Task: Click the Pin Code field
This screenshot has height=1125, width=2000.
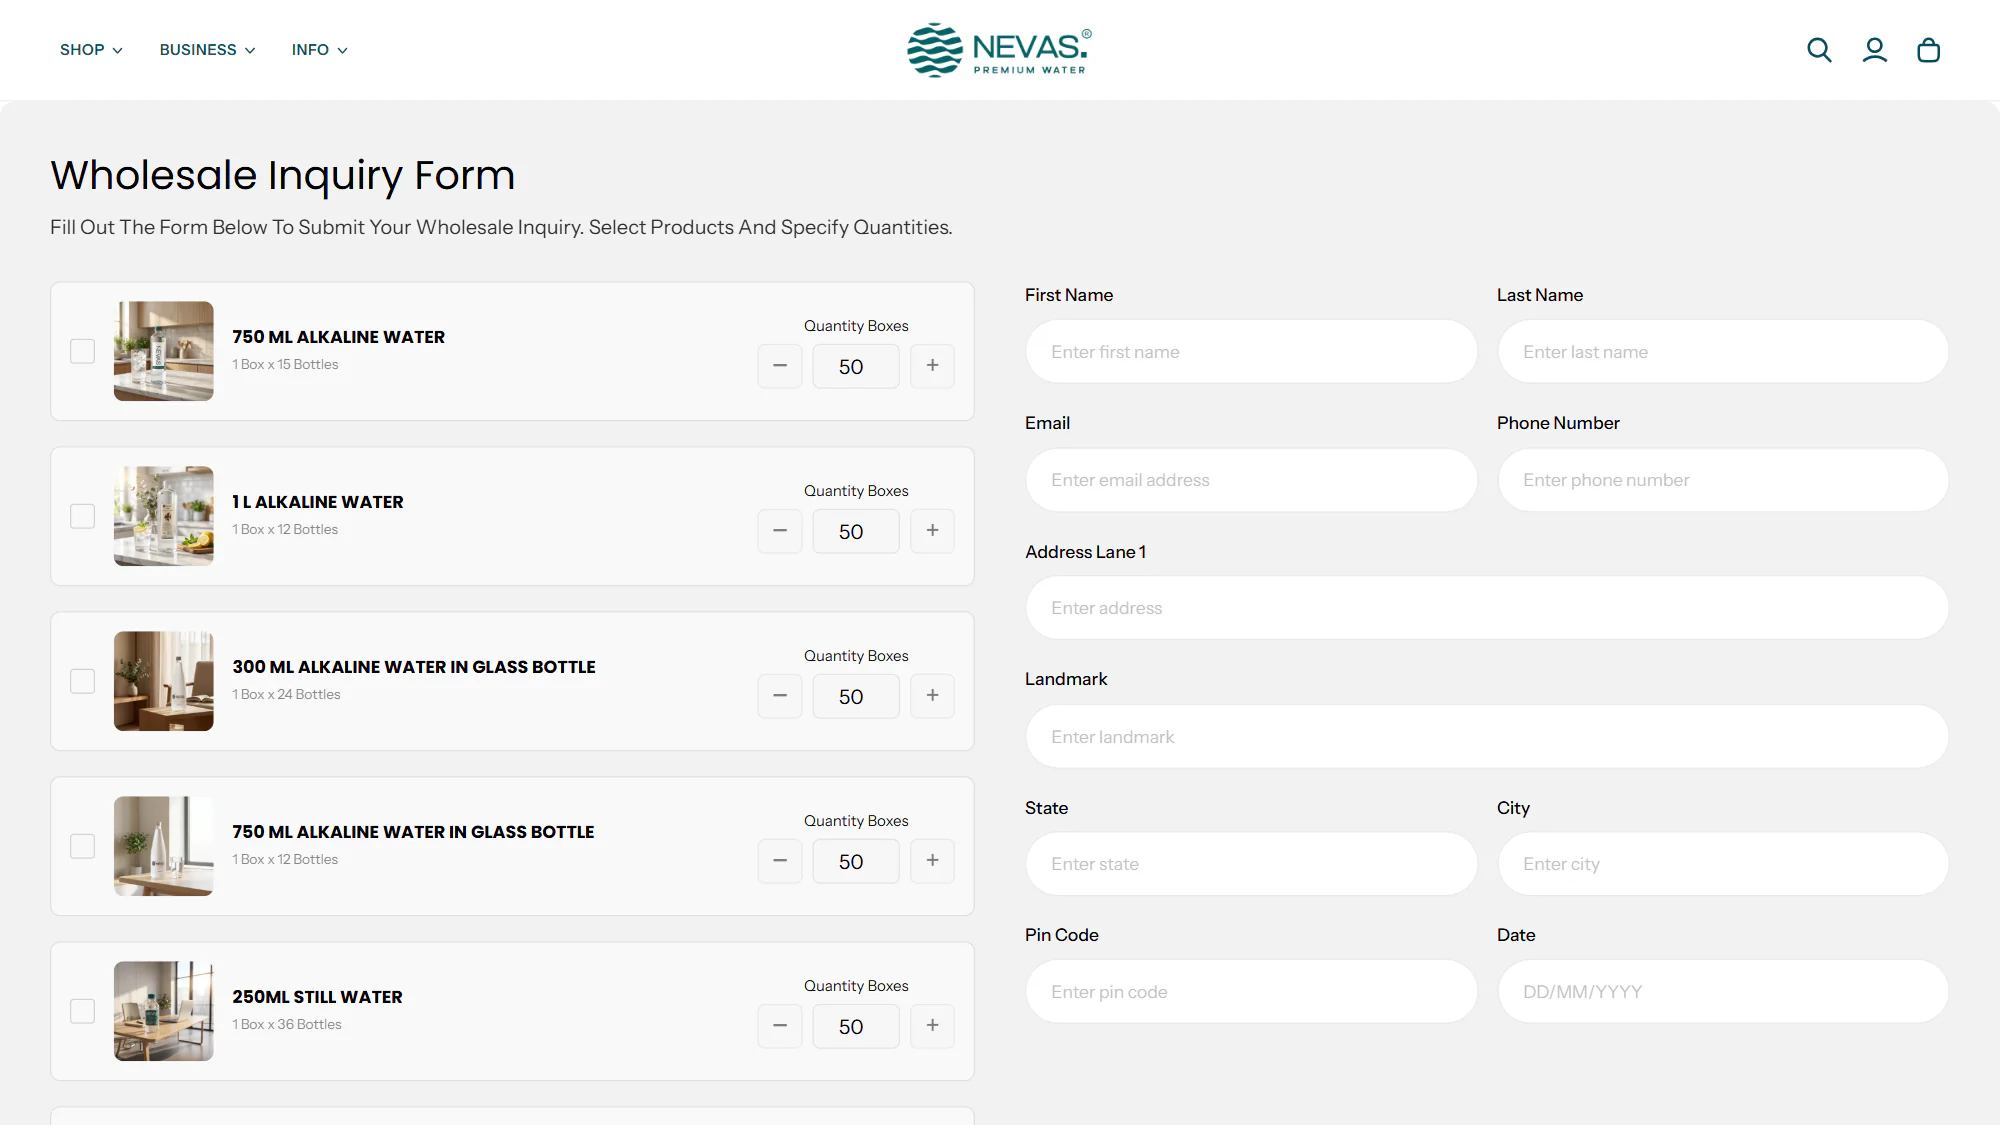Action: 1251,992
